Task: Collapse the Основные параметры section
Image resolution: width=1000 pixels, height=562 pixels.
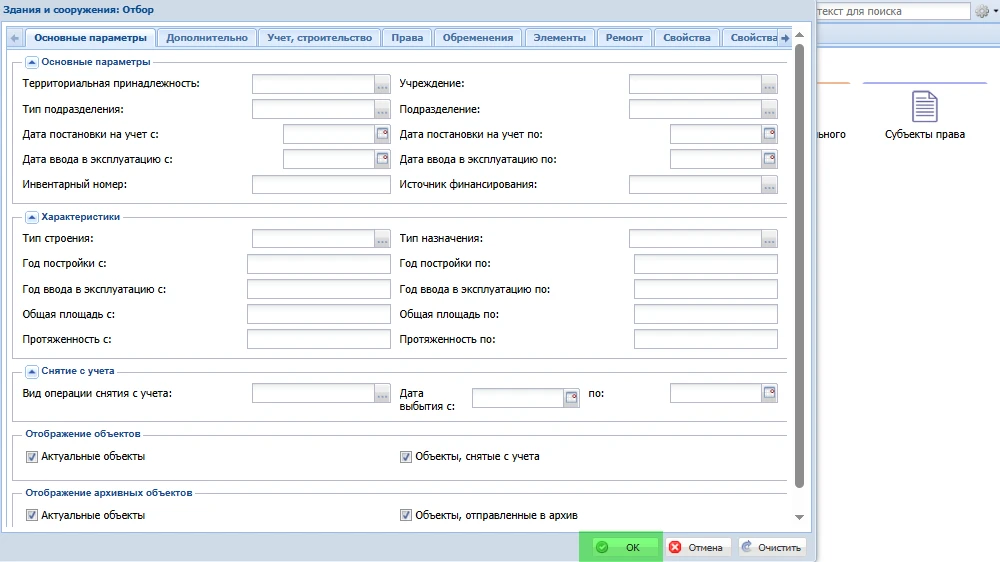Action: [x=31, y=62]
